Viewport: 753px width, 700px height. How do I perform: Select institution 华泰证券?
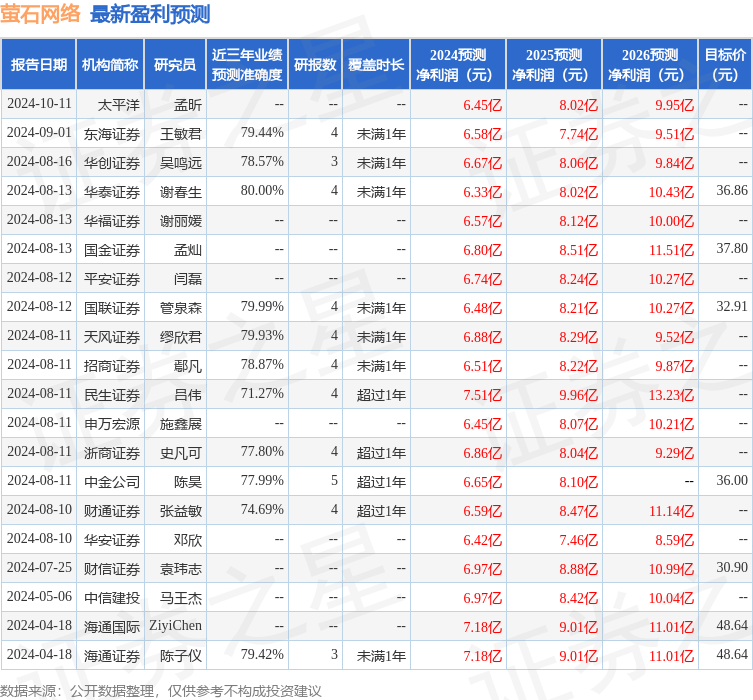pyautogui.click(x=111, y=192)
